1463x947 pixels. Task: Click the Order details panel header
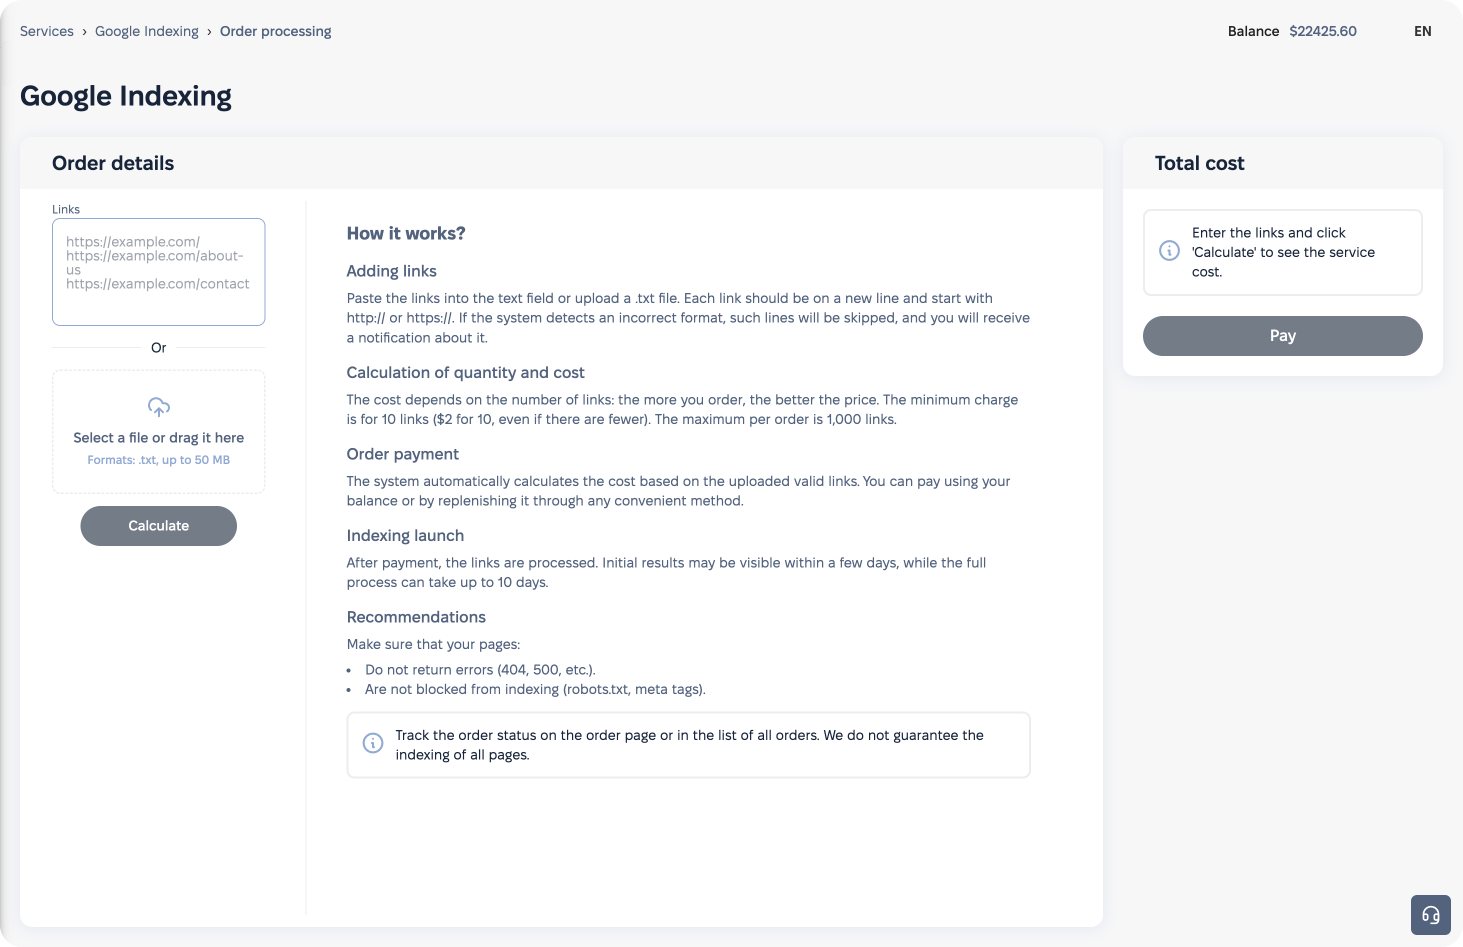tap(113, 163)
